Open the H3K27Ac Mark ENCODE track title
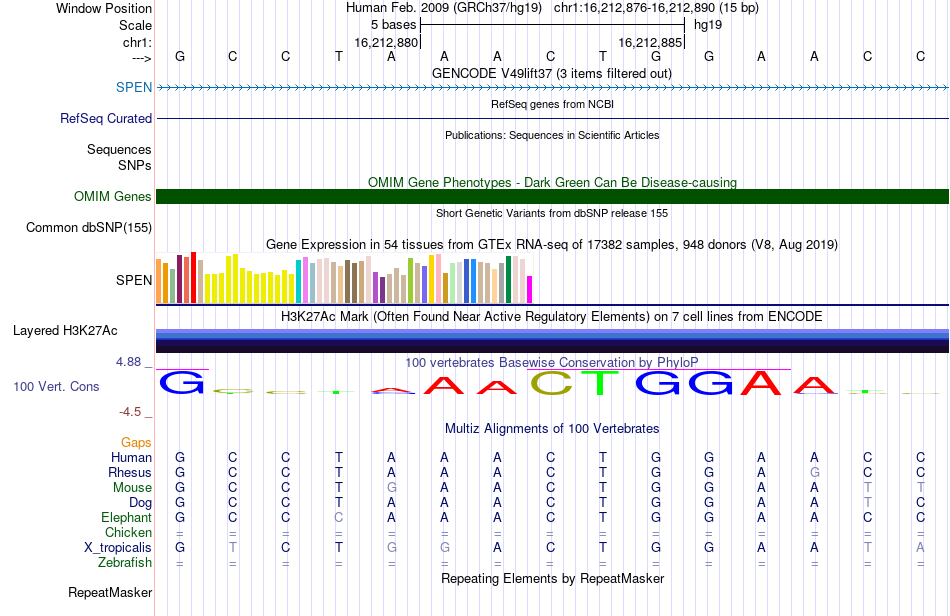 click(552, 316)
